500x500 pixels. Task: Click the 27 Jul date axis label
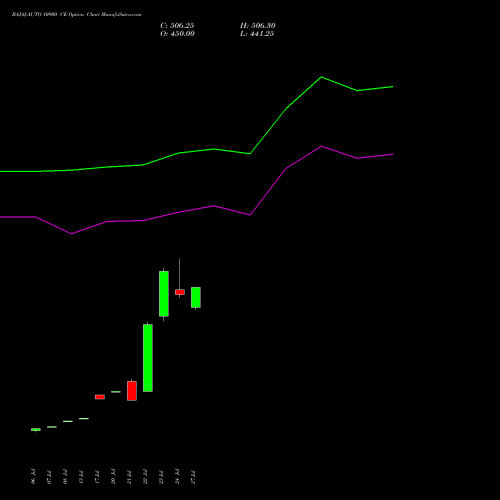pos(193,477)
